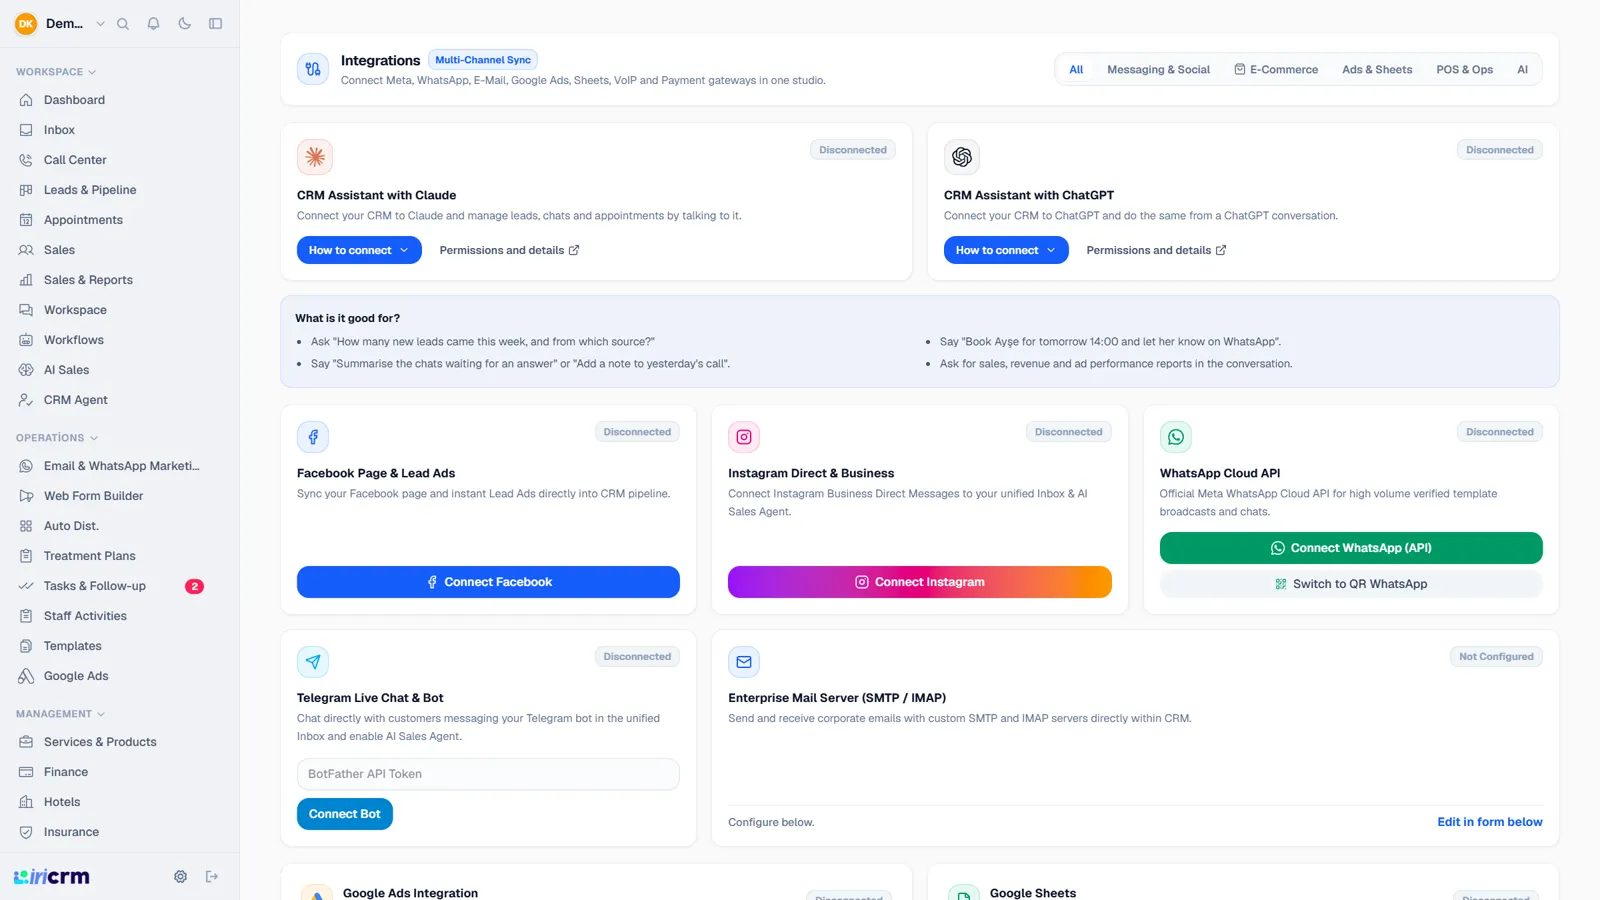This screenshot has width=1600, height=900.
Task: Switch to the AI filter tab
Action: [x=1522, y=70]
